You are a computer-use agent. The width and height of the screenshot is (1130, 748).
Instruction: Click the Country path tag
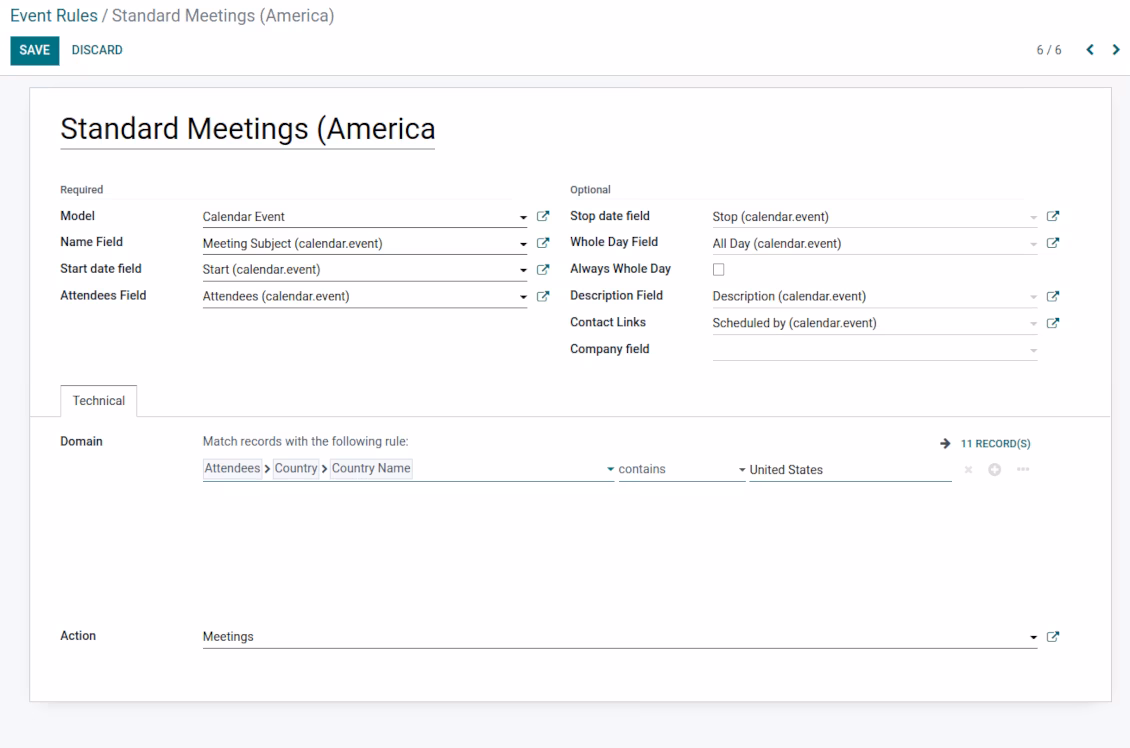click(x=295, y=468)
